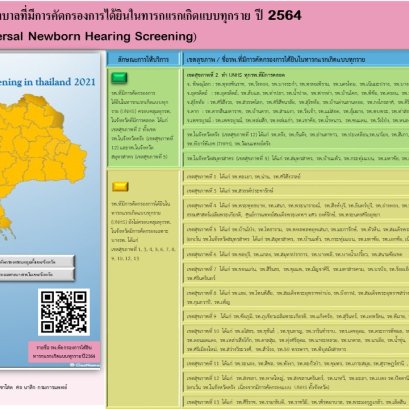The image size is (409, 409).
Task: Select the yellow row 'เขตสุขภาพที่ 9'
Action: pos(296,316)
